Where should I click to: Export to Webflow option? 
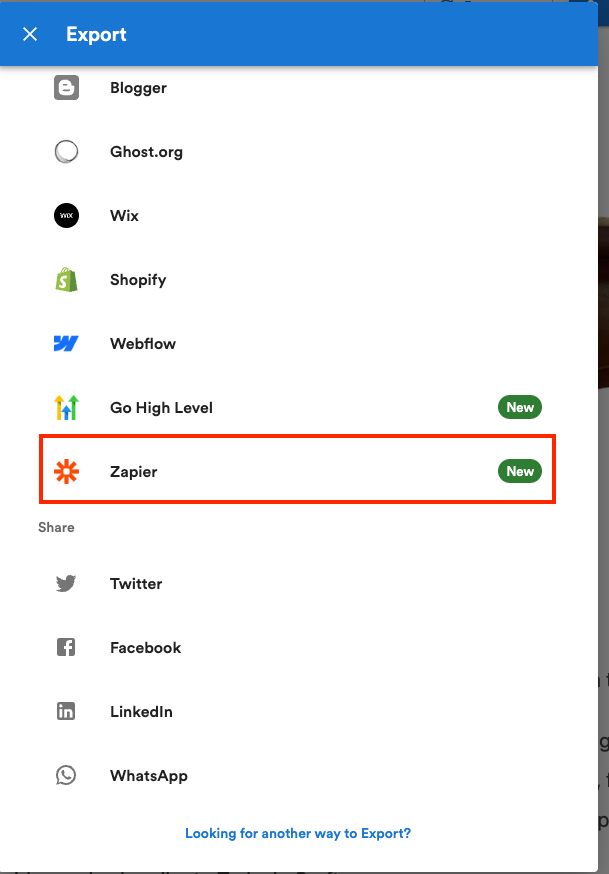[x=298, y=343]
